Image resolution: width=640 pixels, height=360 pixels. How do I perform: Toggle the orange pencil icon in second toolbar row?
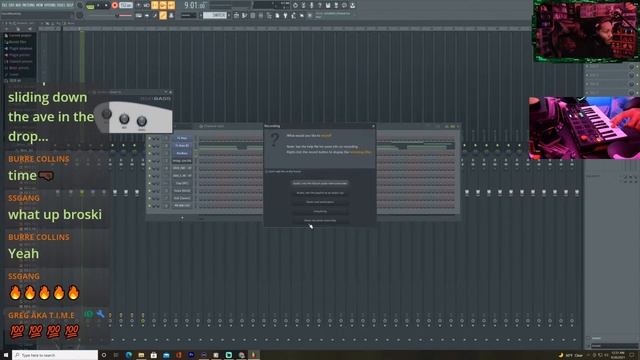pos(162,15)
